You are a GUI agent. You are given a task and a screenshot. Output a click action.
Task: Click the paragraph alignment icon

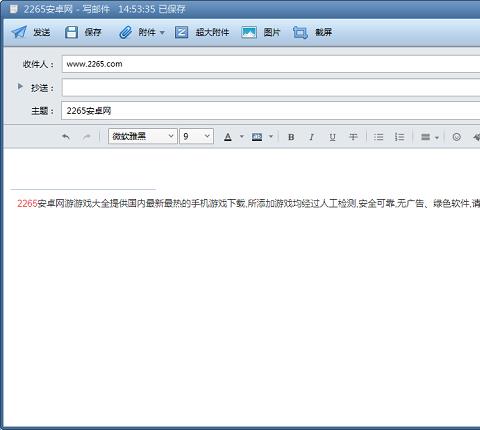(x=426, y=137)
